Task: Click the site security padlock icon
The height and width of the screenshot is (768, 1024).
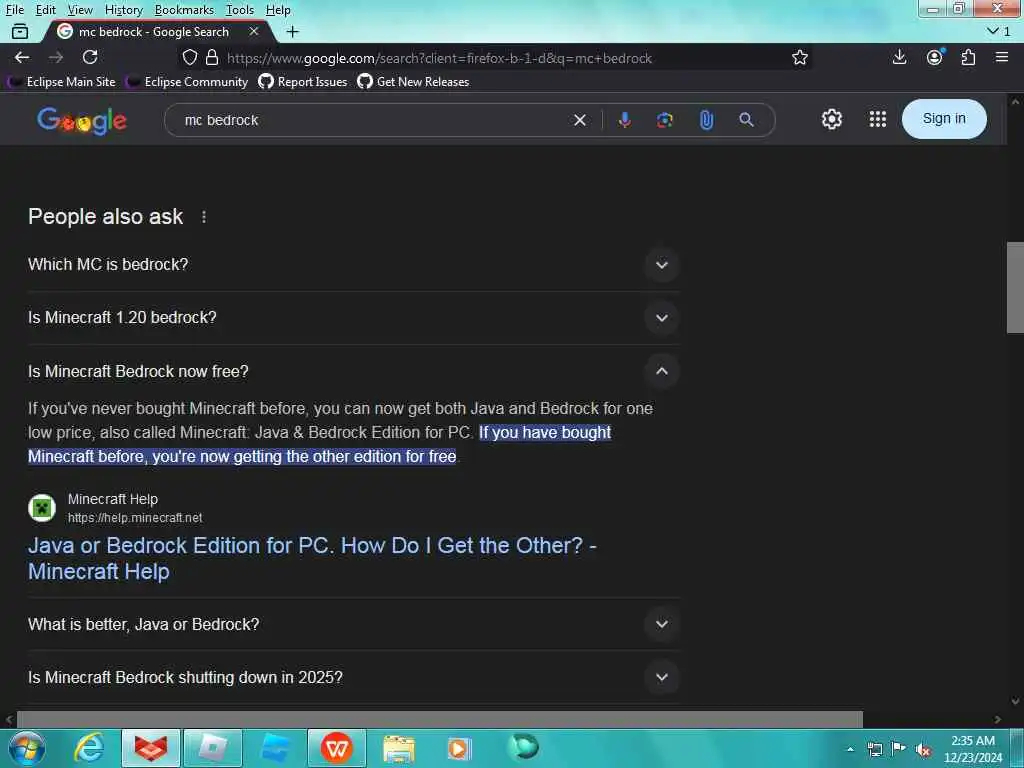Action: (212, 57)
